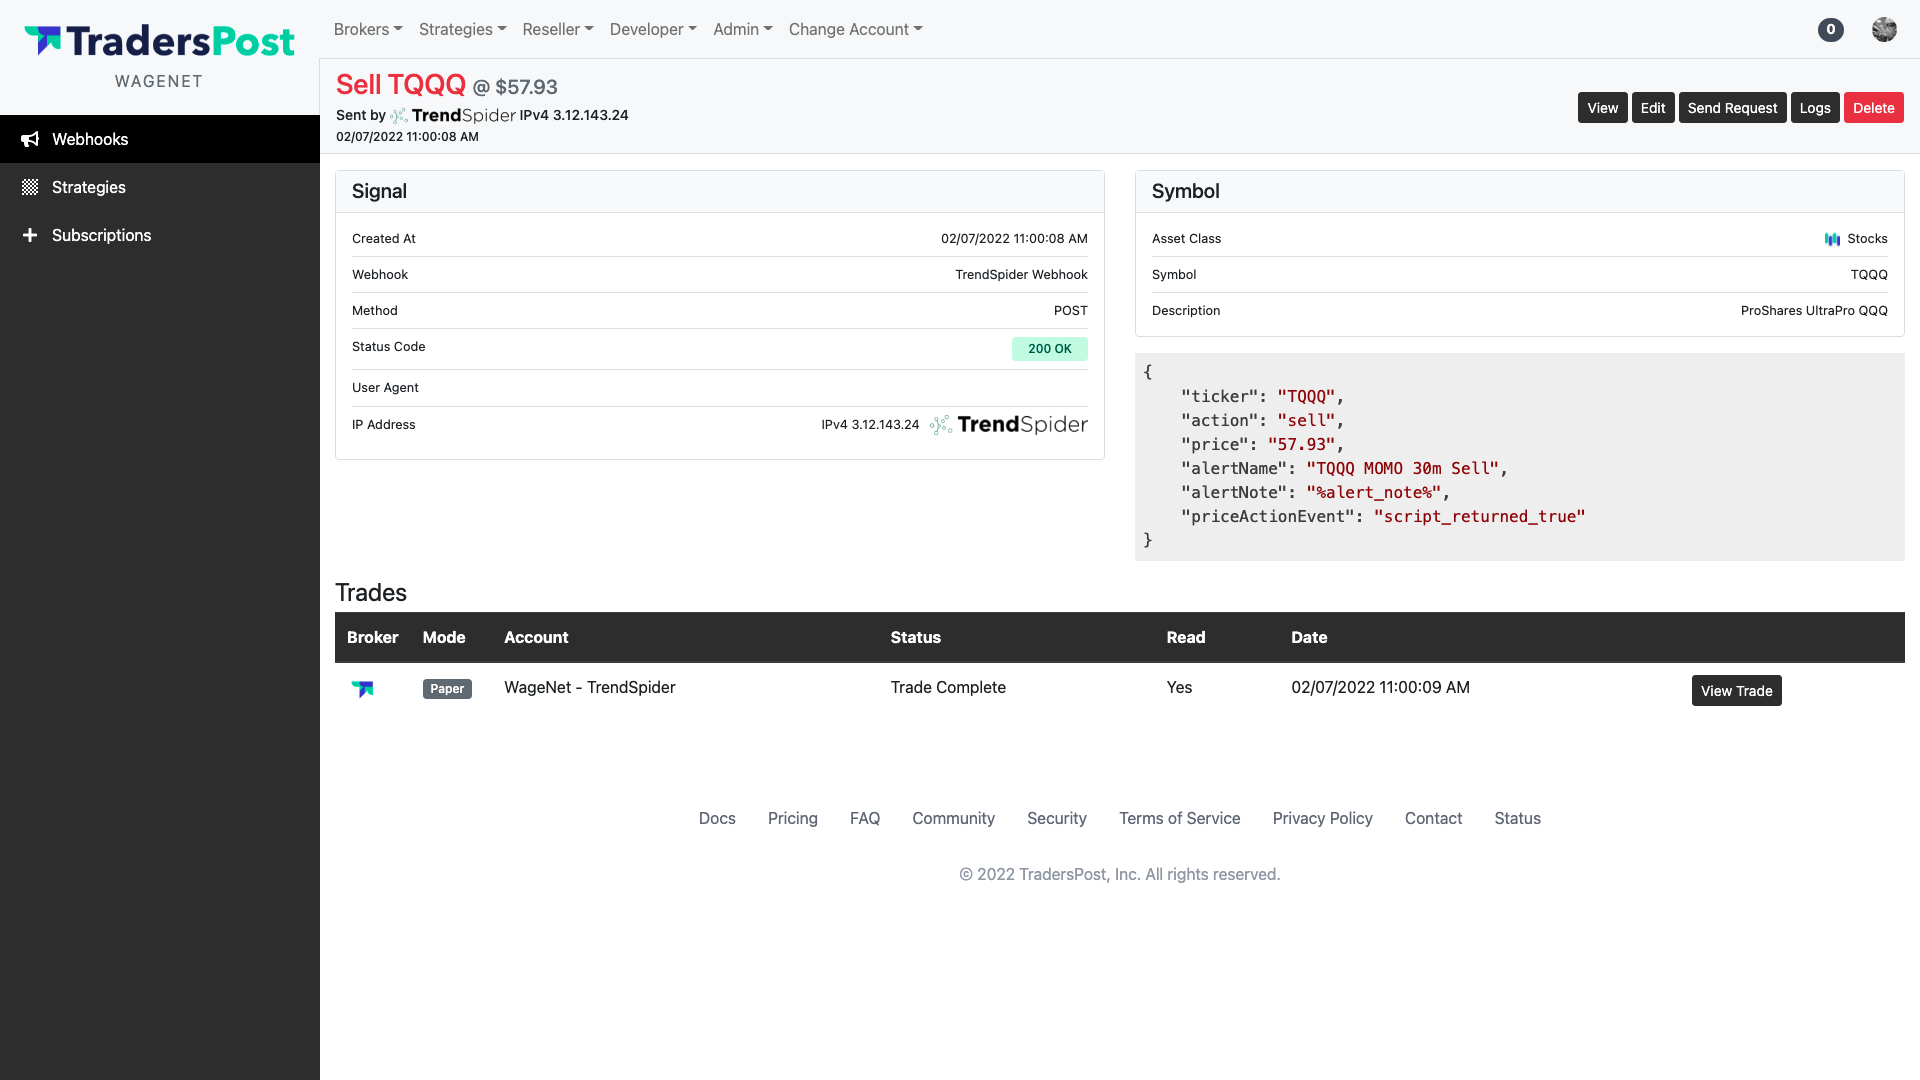Click the red Delete button
The image size is (1920, 1080).
[1873, 108]
